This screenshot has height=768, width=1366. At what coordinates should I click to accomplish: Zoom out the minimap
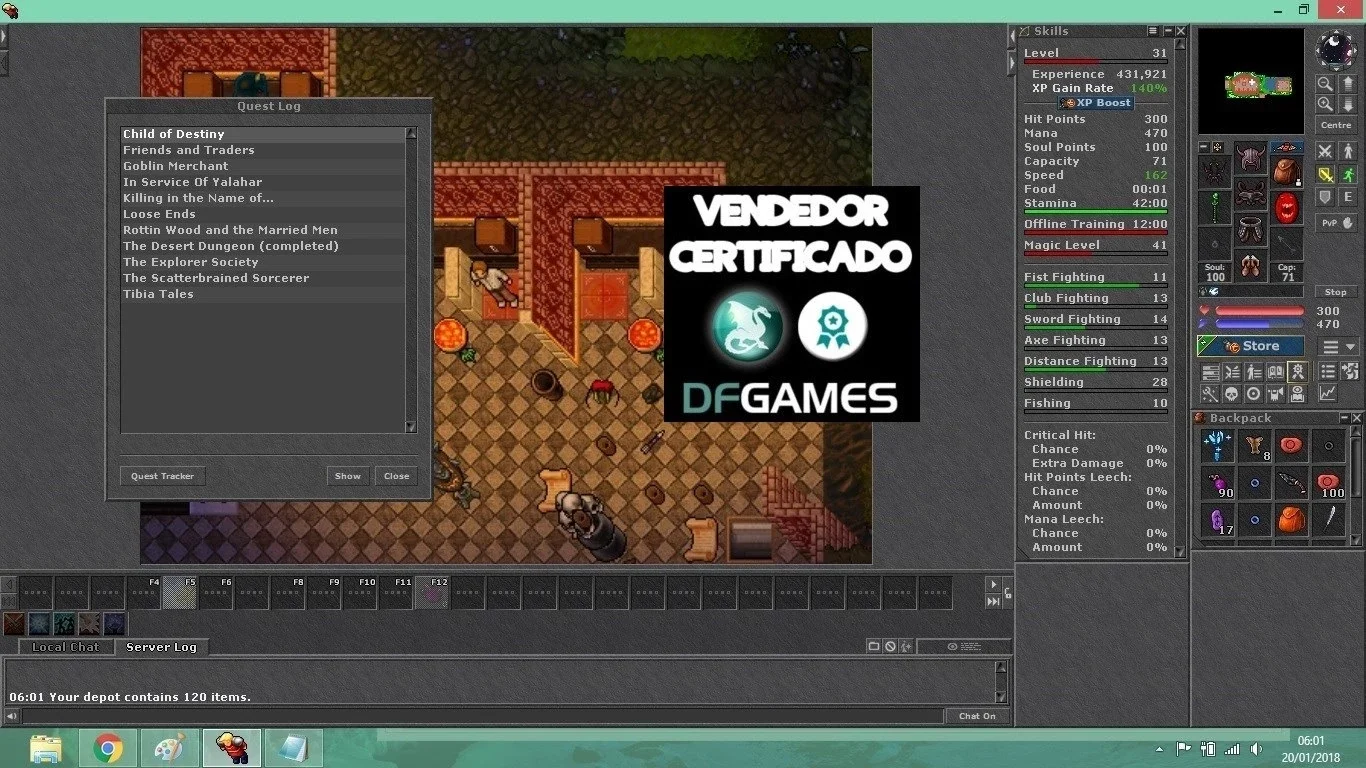click(1325, 84)
